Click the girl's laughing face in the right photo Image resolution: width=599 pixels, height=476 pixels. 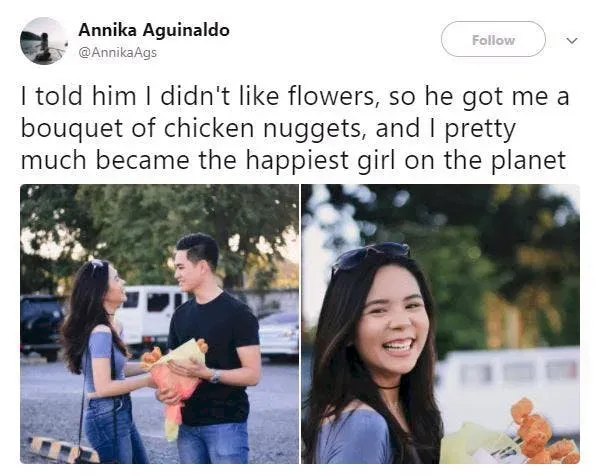393,321
